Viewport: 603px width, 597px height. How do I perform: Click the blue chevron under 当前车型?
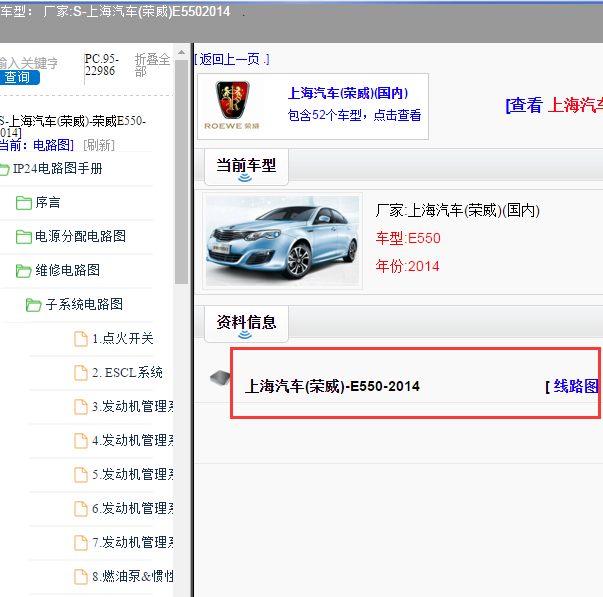point(245,178)
